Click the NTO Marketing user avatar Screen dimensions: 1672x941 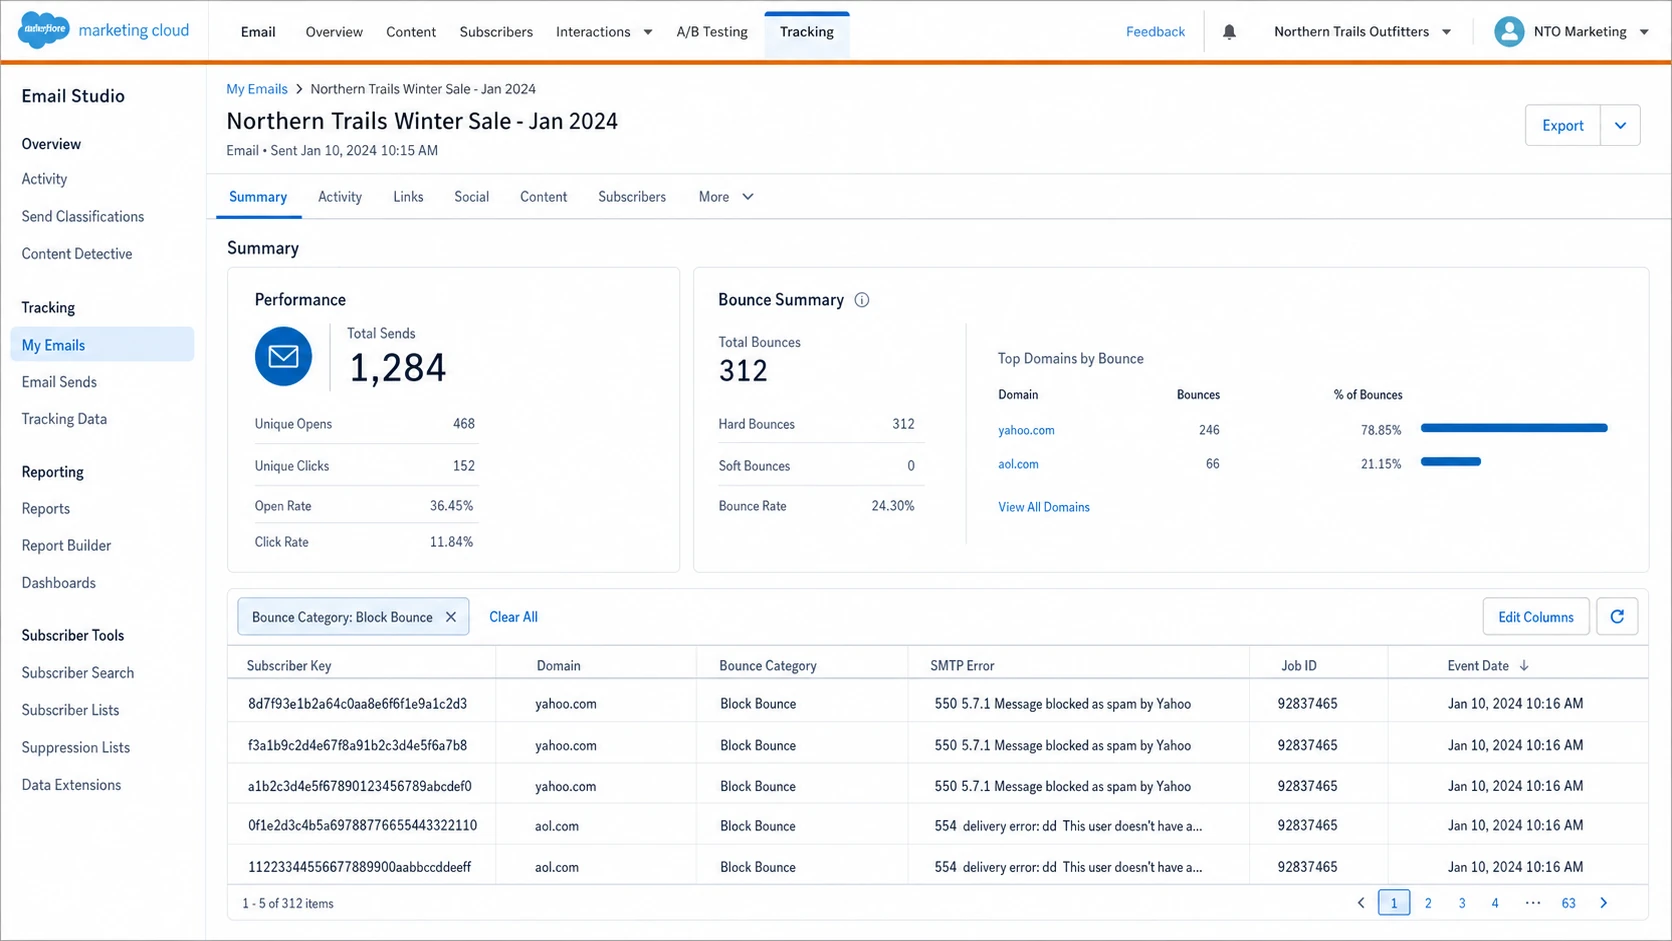pyautogui.click(x=1508, y=32)
